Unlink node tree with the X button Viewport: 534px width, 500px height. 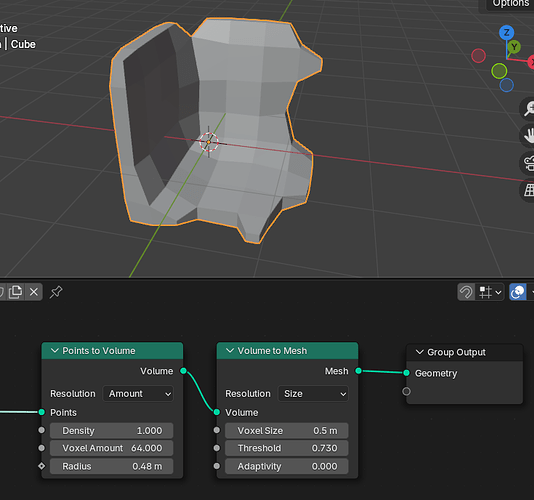pos(34,292)
